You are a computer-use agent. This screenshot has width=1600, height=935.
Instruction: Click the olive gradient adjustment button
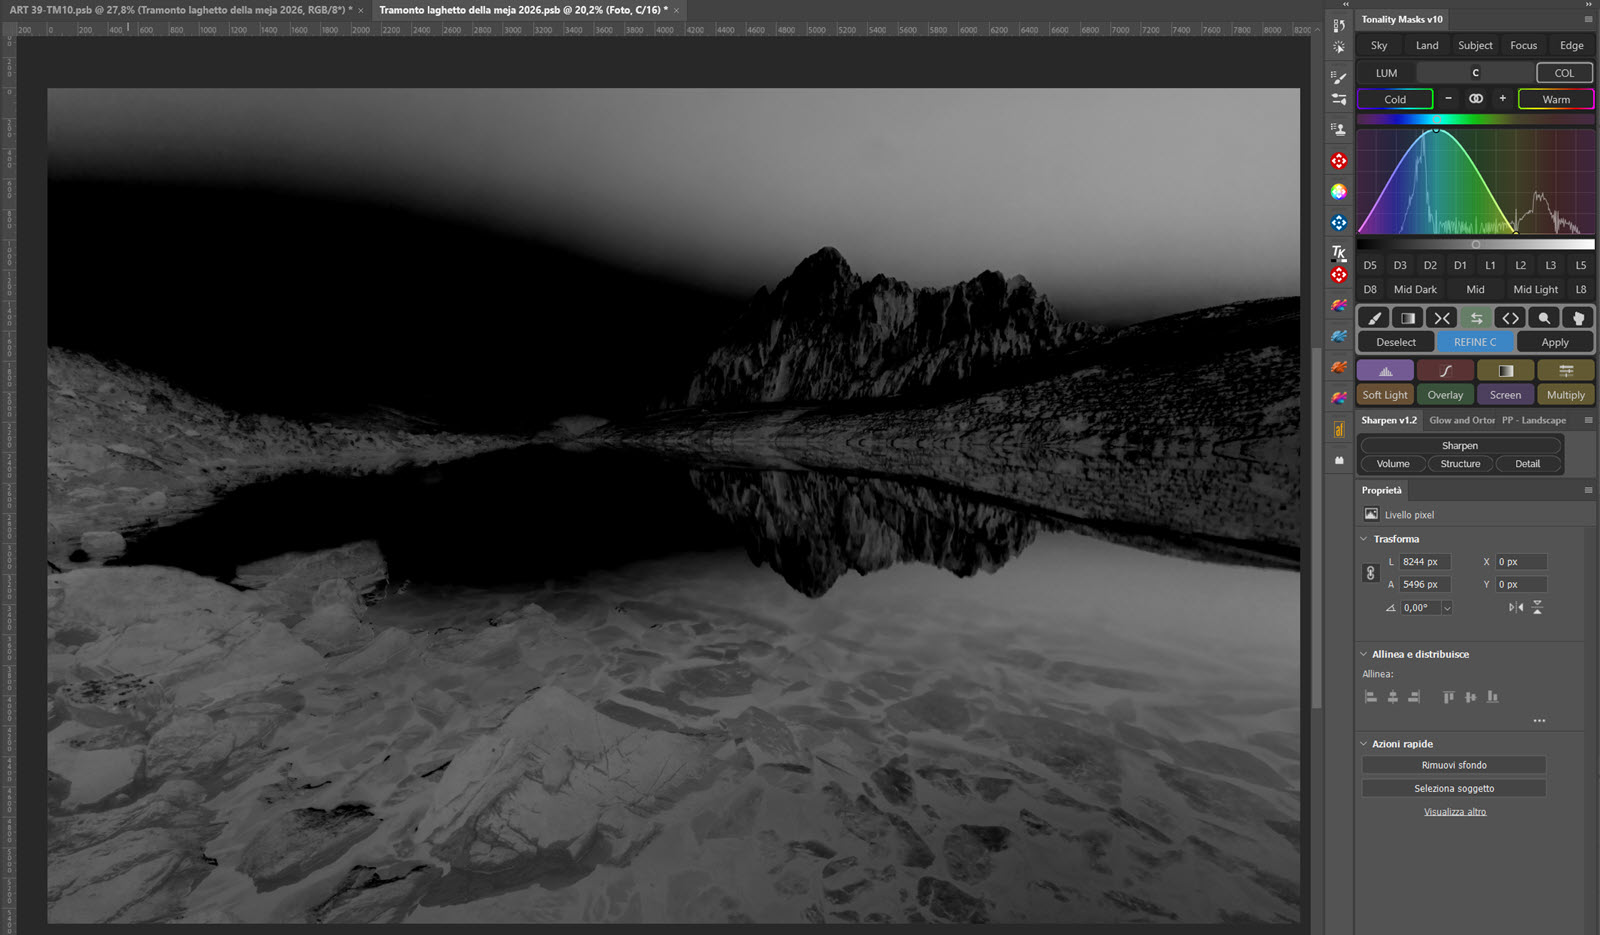click(1505, 371)
